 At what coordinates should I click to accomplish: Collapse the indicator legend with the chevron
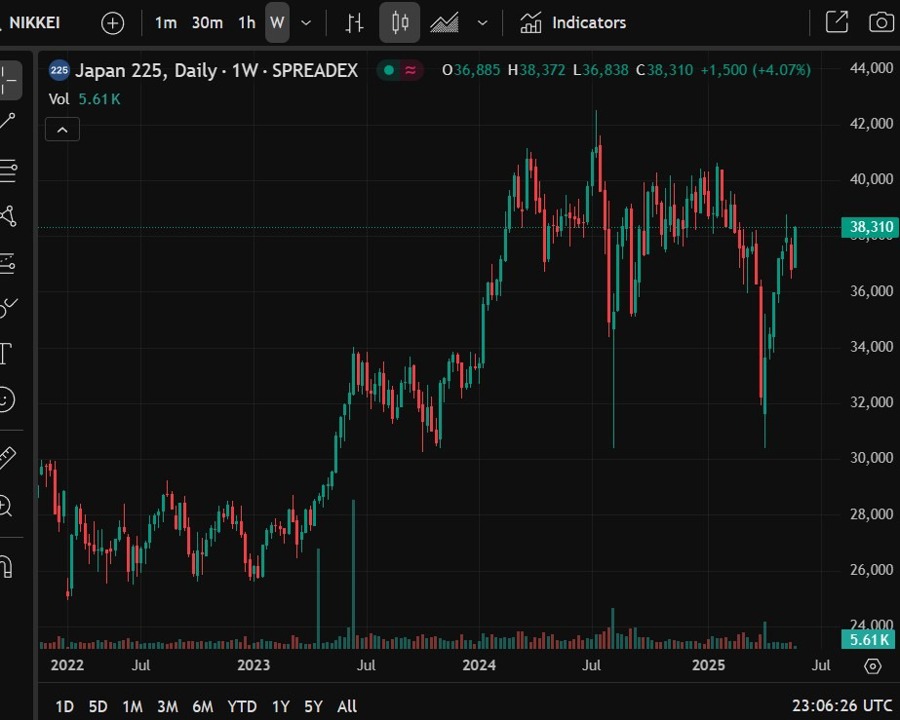click(62, 129)
